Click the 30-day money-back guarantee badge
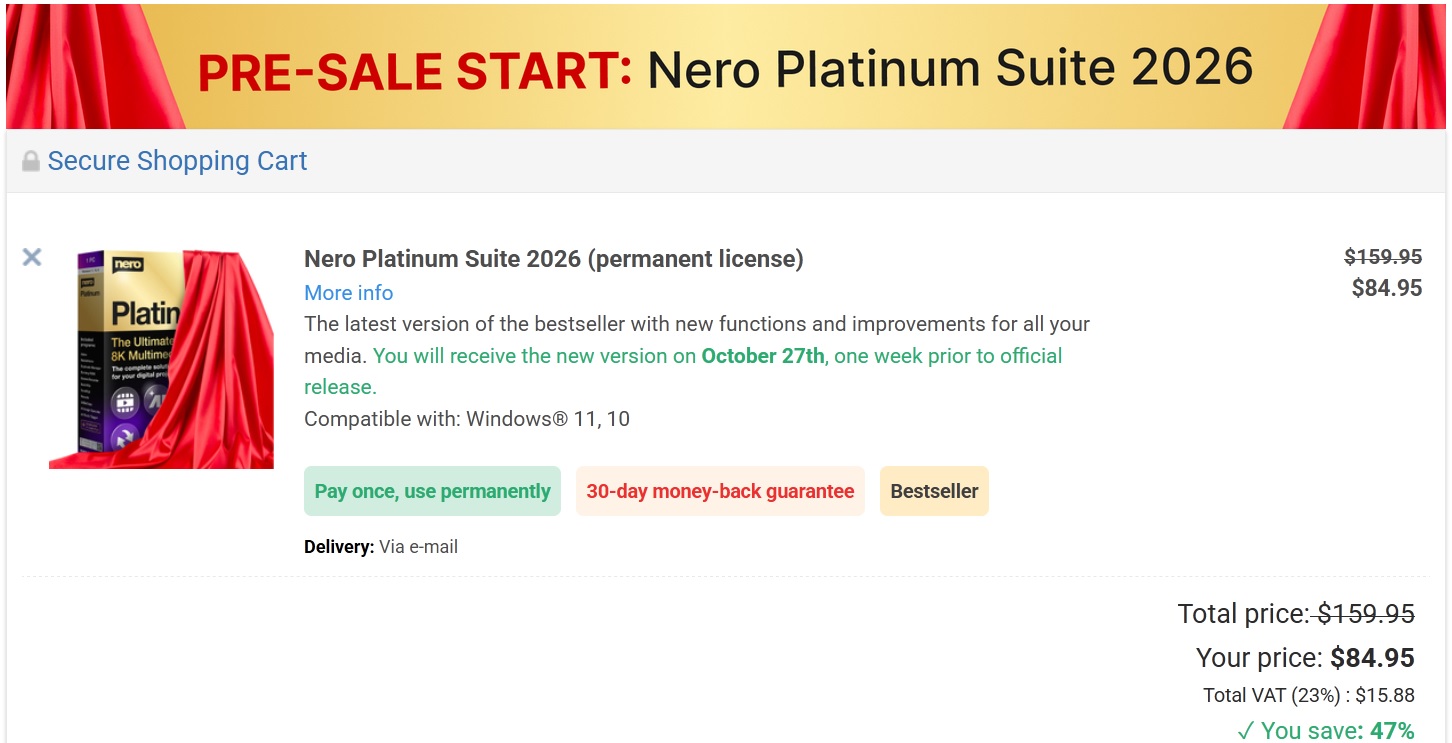This screenshot has width=1452, height=743. tap(719, 491)
